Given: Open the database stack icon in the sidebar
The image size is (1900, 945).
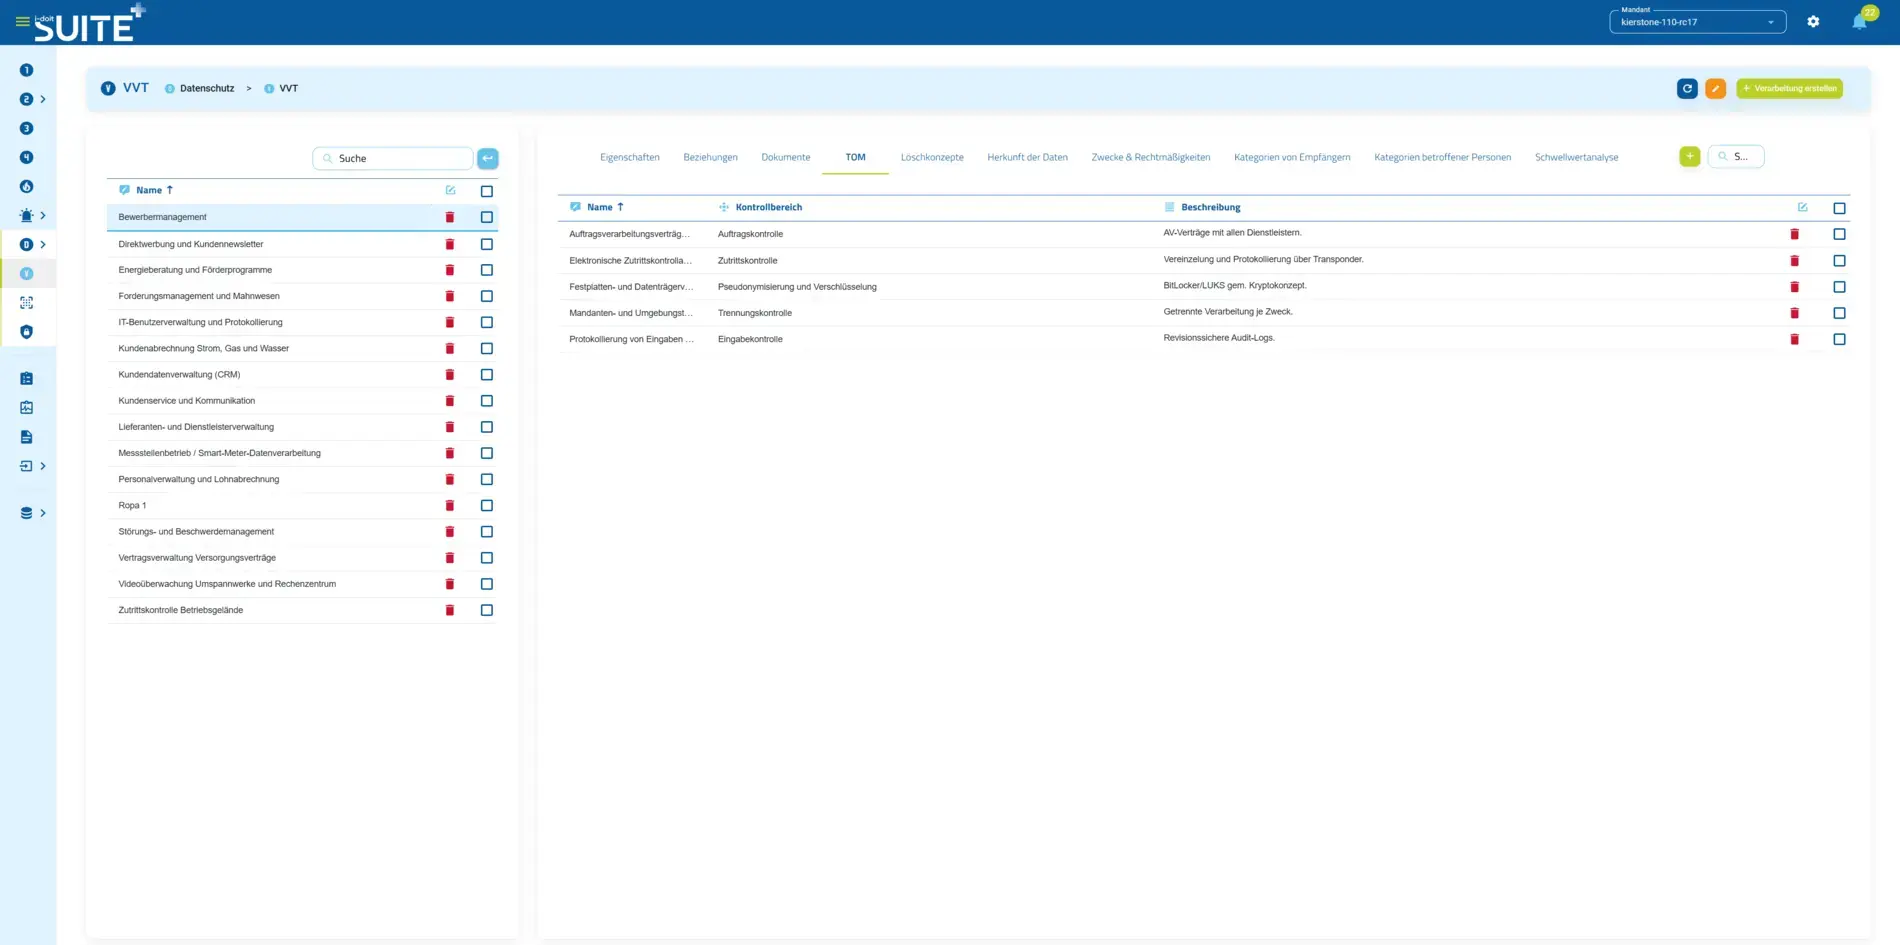Looking at the screenshot, I should pos(27,513).
